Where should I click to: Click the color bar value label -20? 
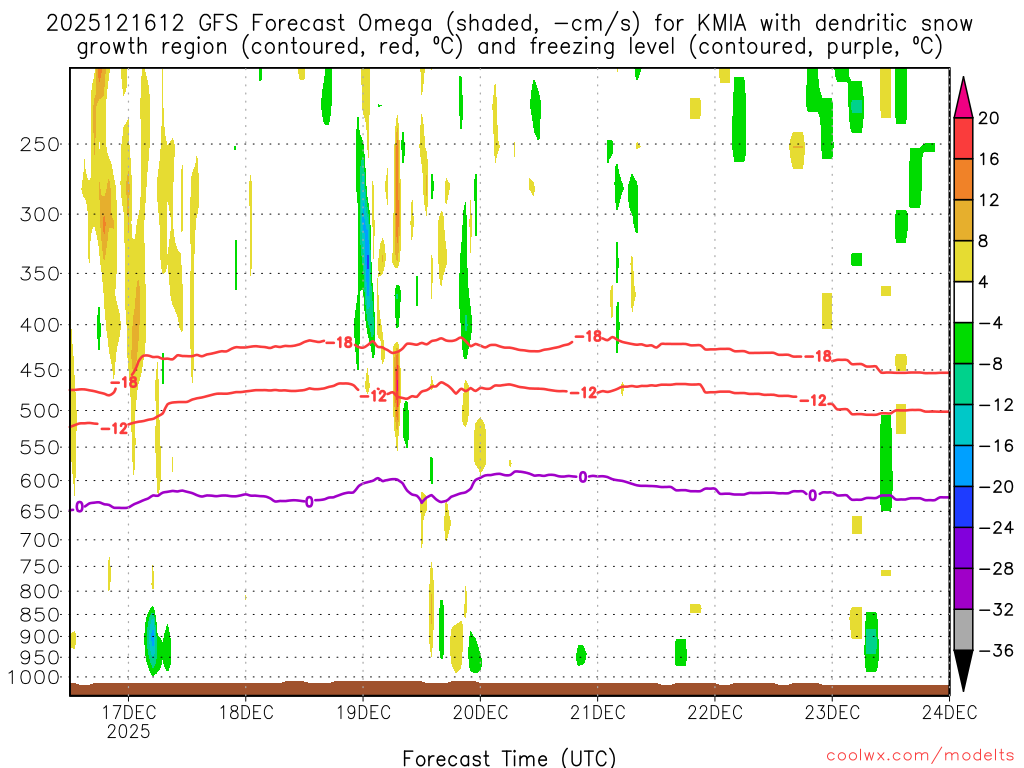point(996,487)
